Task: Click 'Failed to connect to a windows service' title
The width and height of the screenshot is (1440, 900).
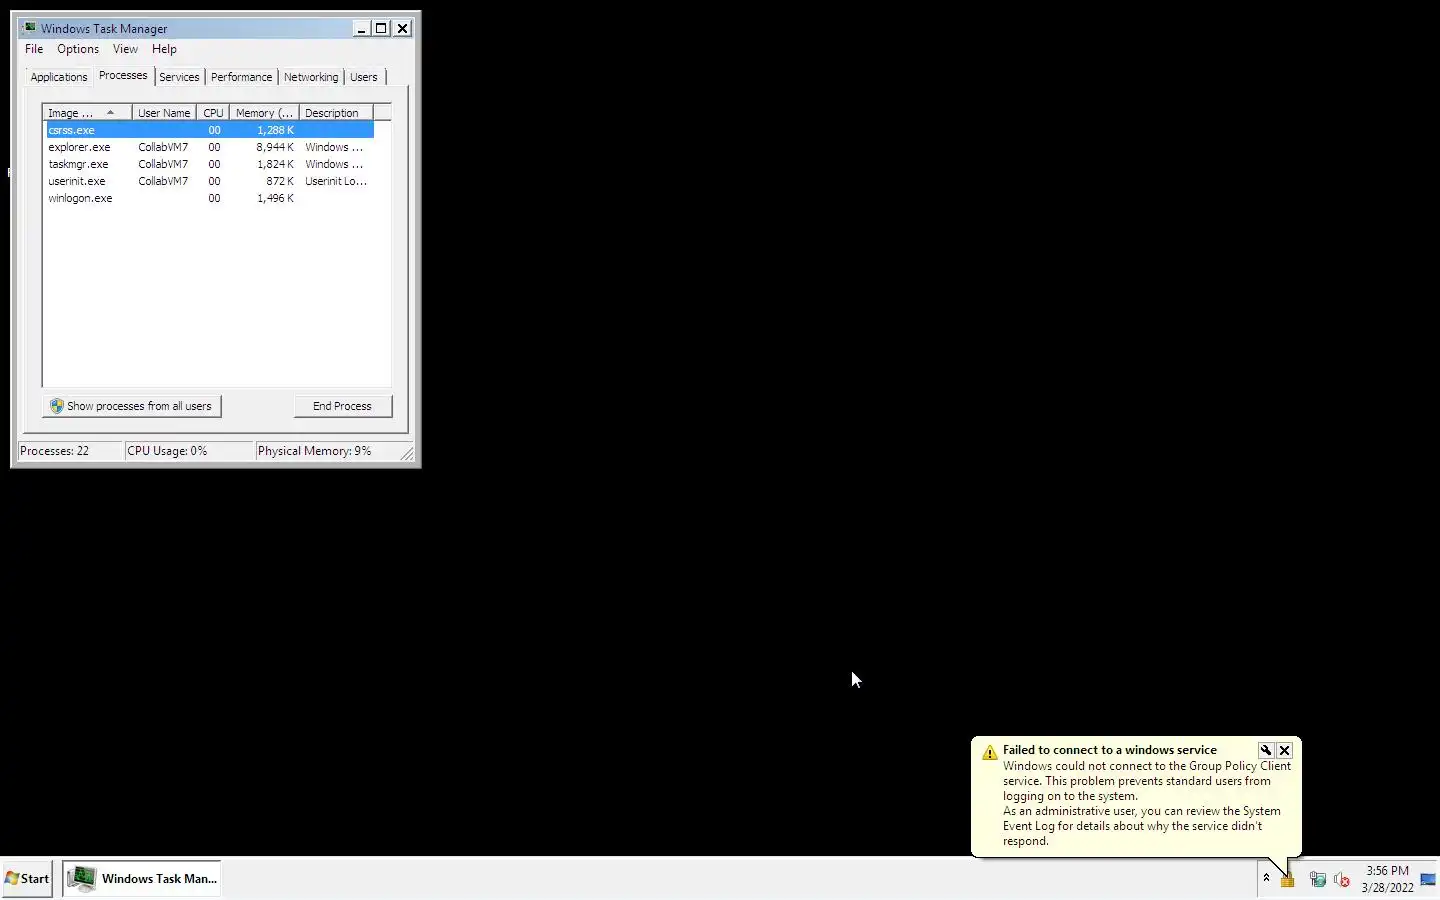Action: pyautogui.click(x=1110, y=750)
